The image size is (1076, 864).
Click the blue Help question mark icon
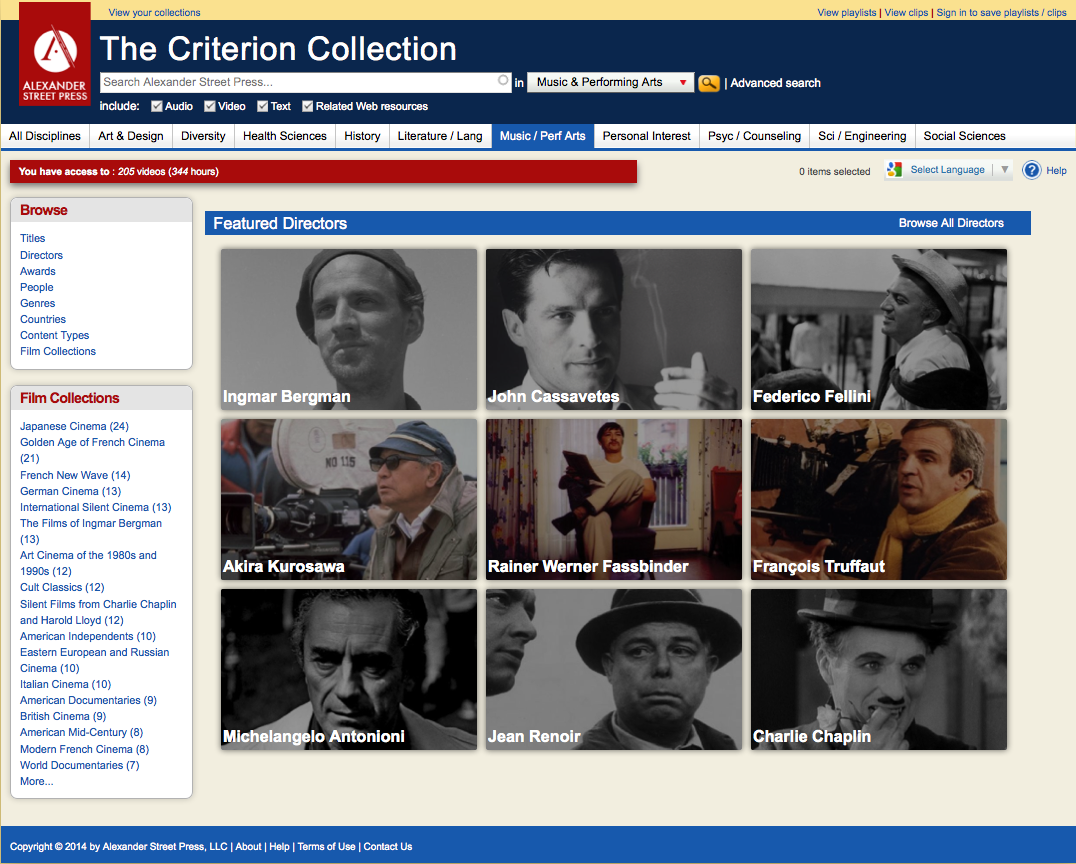[x=1031, y=170]
